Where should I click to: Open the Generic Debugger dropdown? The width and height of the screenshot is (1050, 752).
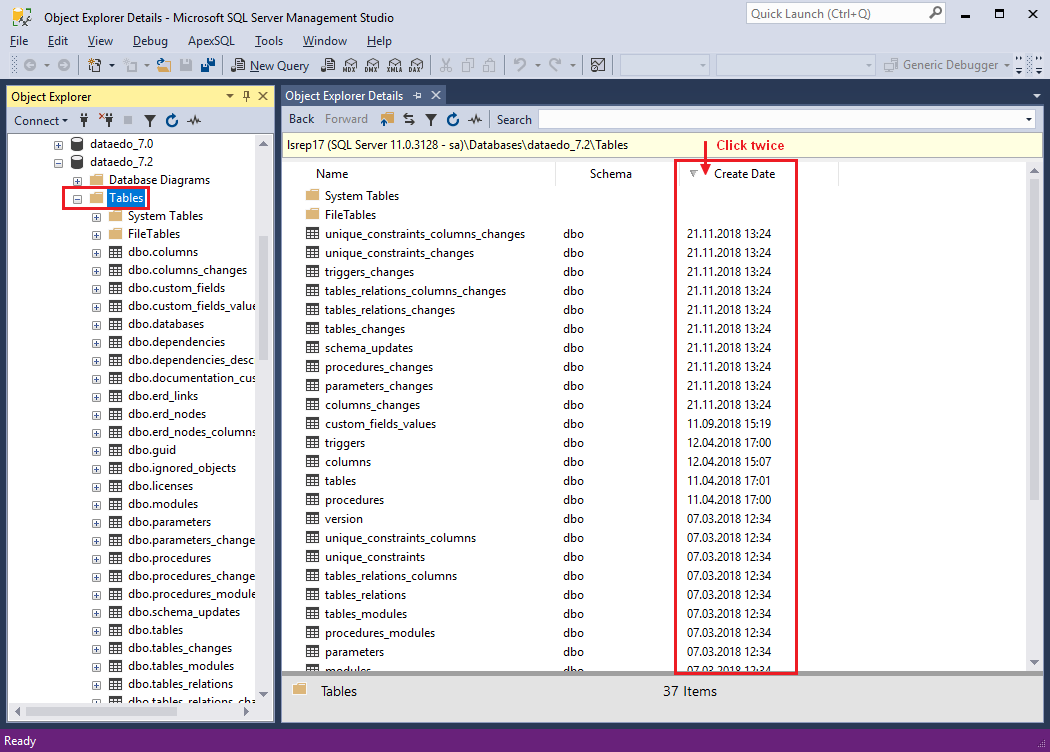[x=1006, y=66]
